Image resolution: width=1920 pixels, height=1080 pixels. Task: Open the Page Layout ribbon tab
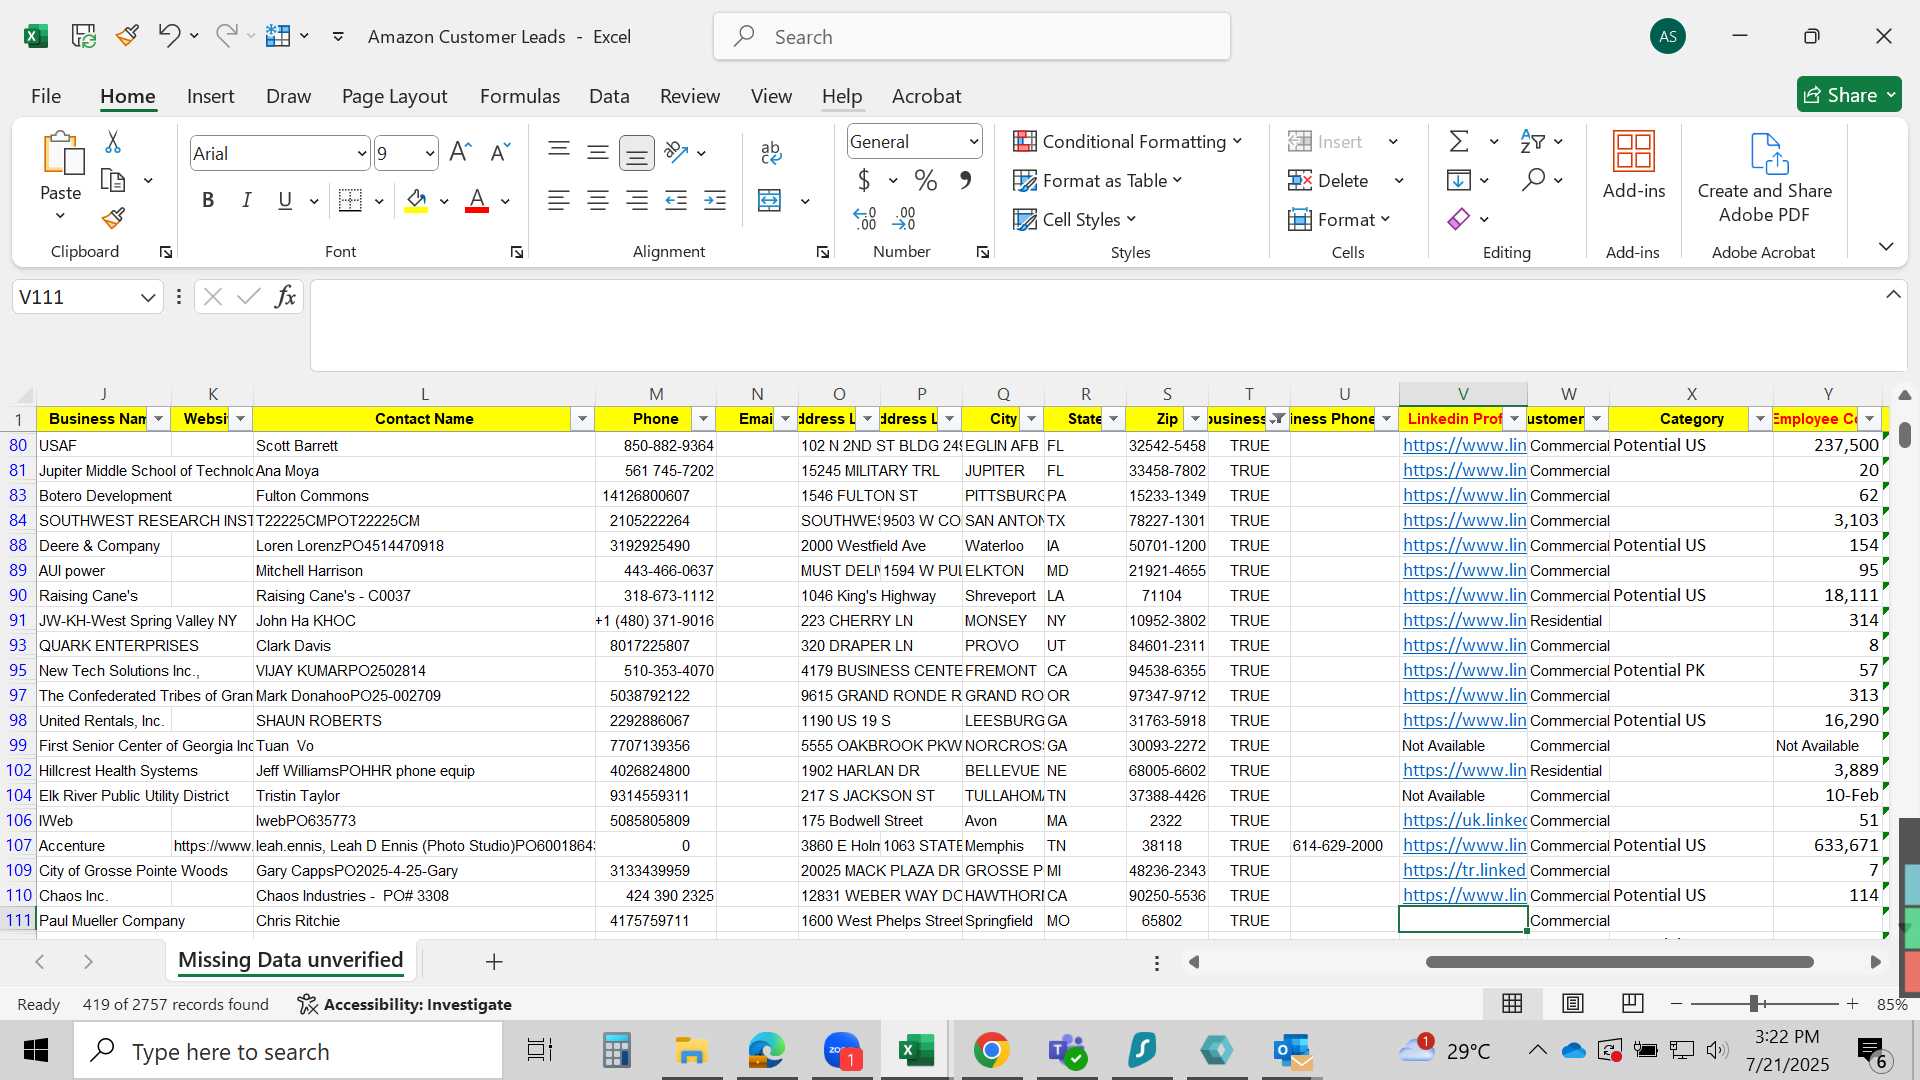(394, 96)
